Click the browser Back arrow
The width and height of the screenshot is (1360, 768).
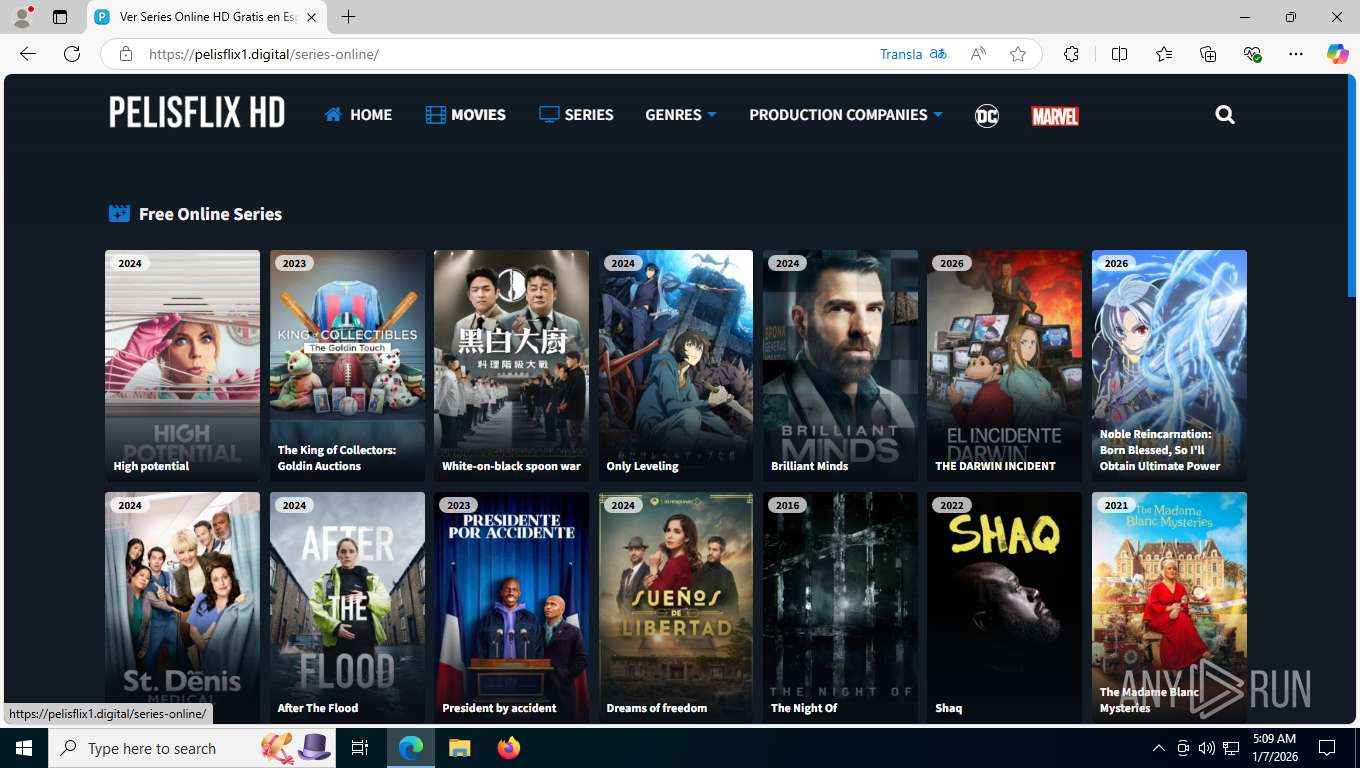28,54
